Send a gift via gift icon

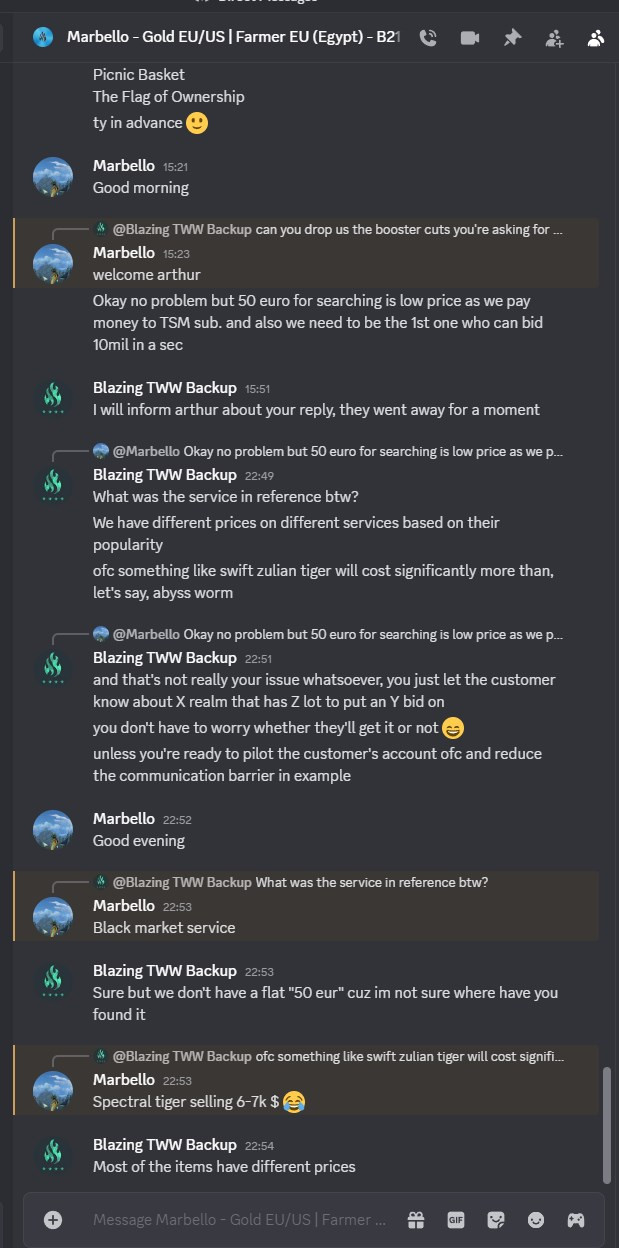click(416, 1219)
